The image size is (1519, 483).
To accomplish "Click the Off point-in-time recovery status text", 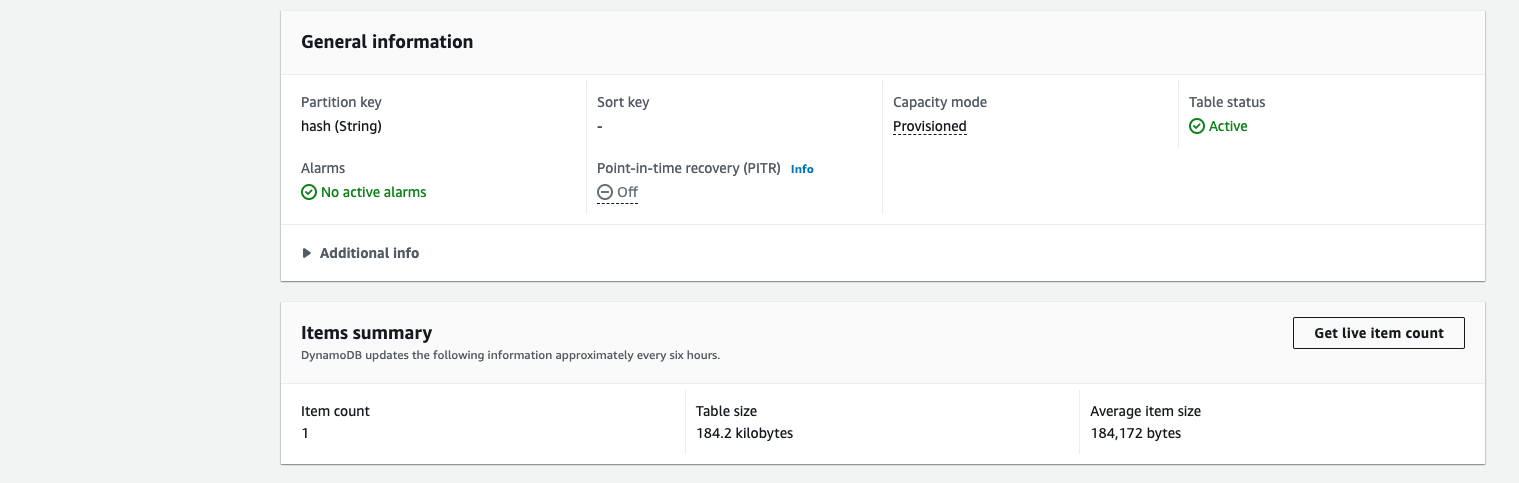I will 627,192.
